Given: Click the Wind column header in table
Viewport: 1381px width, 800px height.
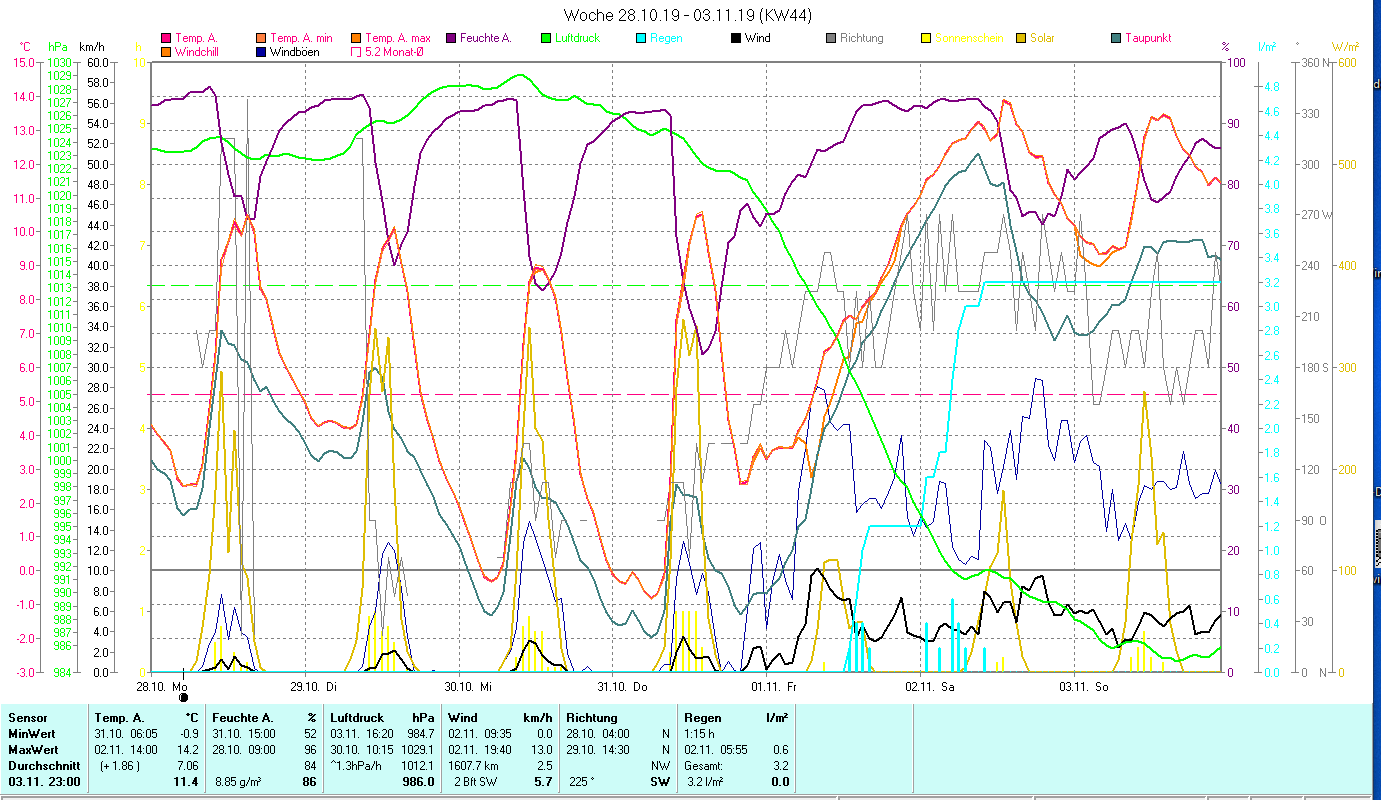Looking at the screenshot, I should 463,718.
